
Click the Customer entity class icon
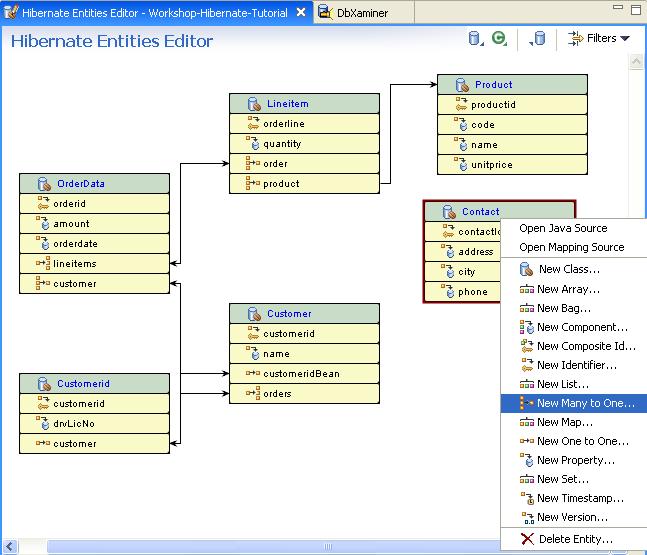tap(254, 314)
